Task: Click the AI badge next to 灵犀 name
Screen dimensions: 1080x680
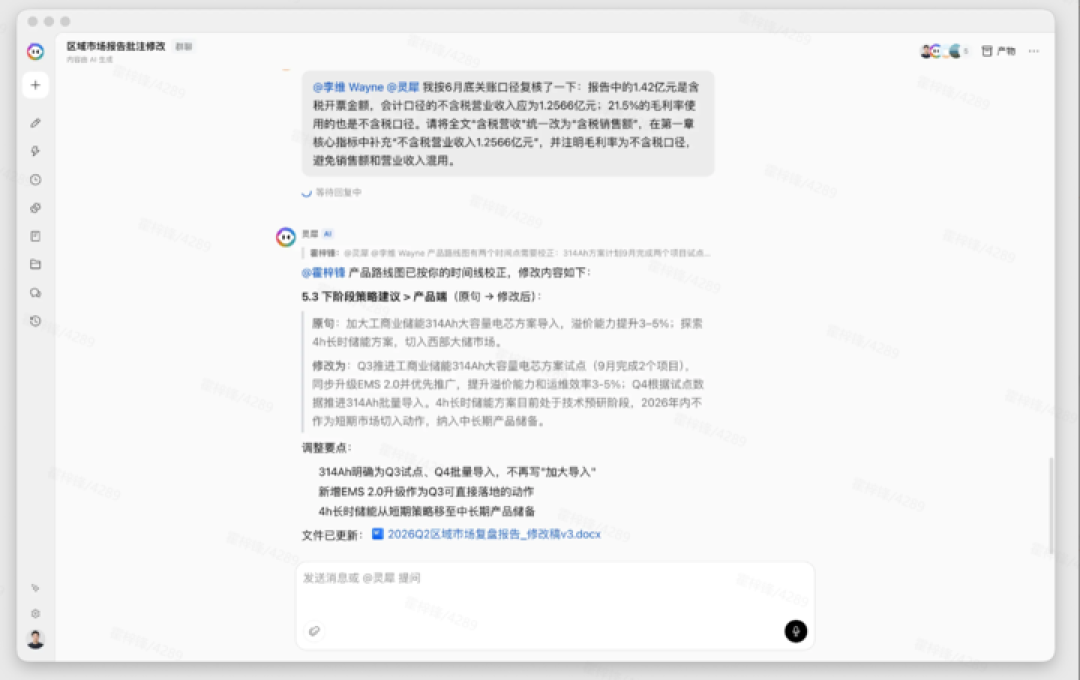Action: point(328,234)
